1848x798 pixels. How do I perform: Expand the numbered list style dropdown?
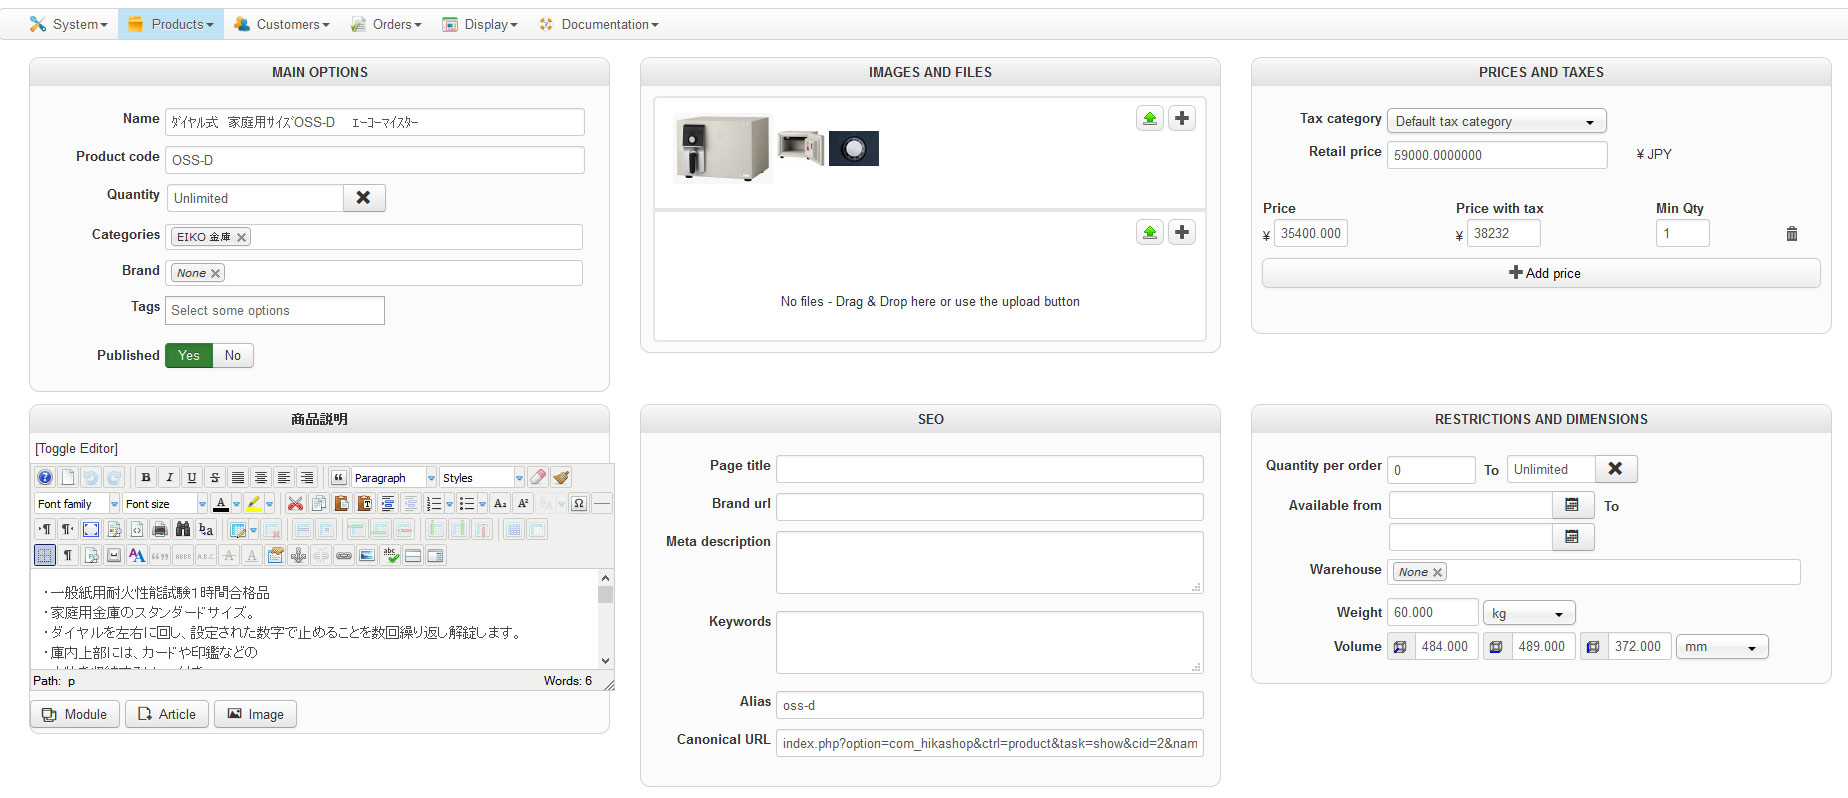click(450, 504)
